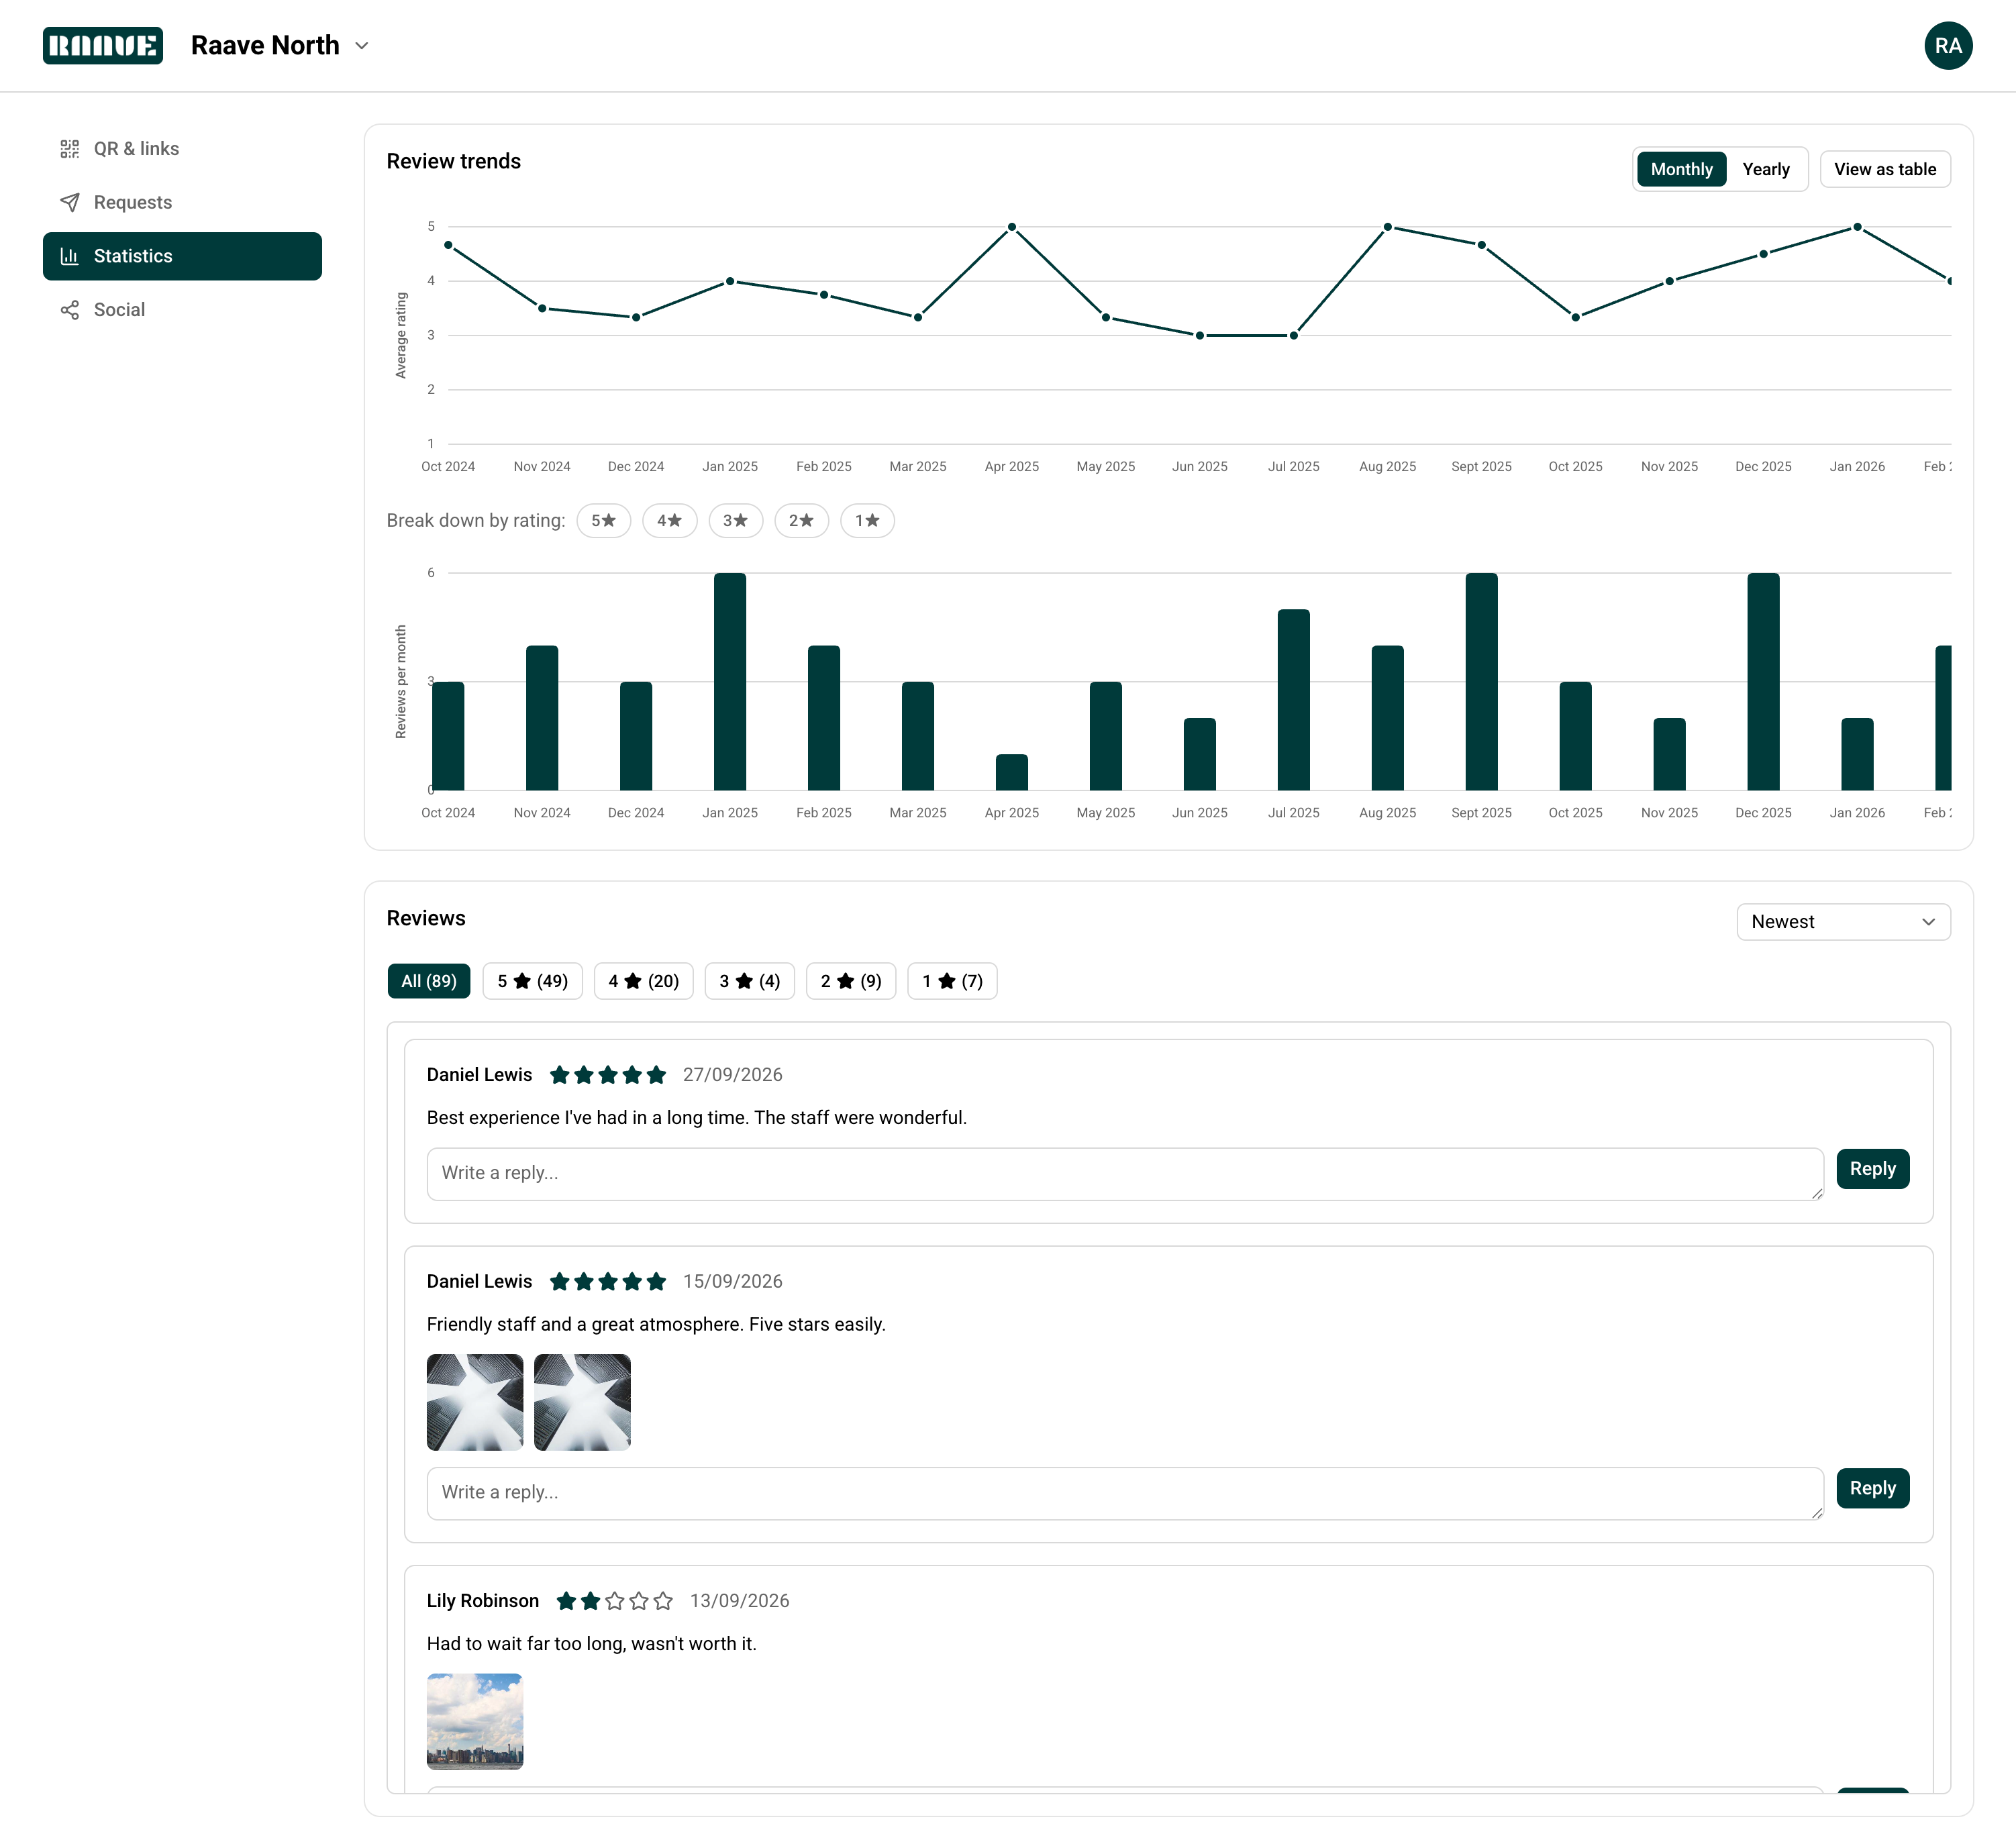Focus reply field under 15/09/2026 review

pos(1125,1493)
